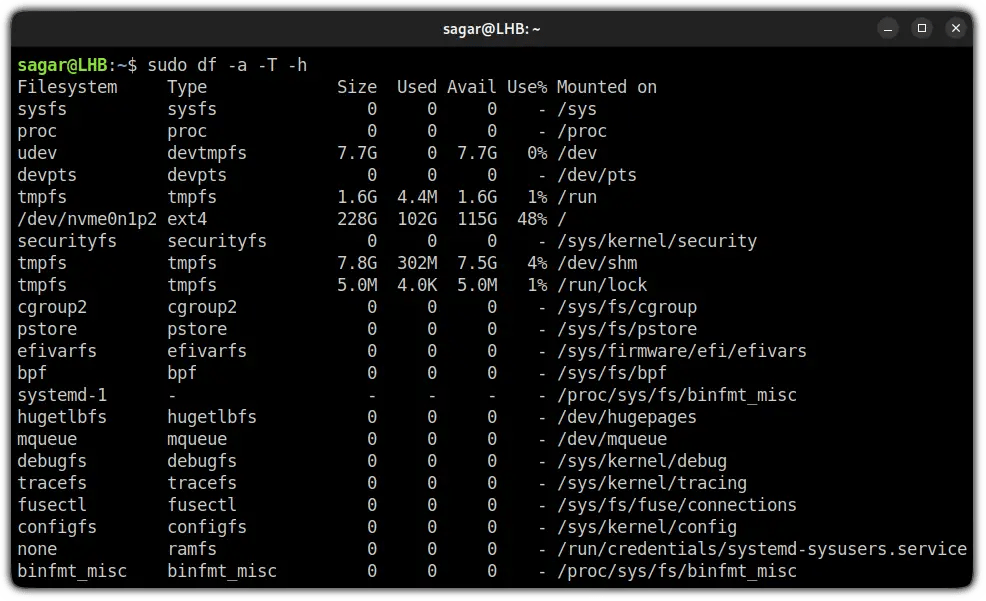The width and height of the screenshot is (986, 601).
Task: Click the /dev/shm mount path
Action: pyautogui.click(x=600, y=262)
